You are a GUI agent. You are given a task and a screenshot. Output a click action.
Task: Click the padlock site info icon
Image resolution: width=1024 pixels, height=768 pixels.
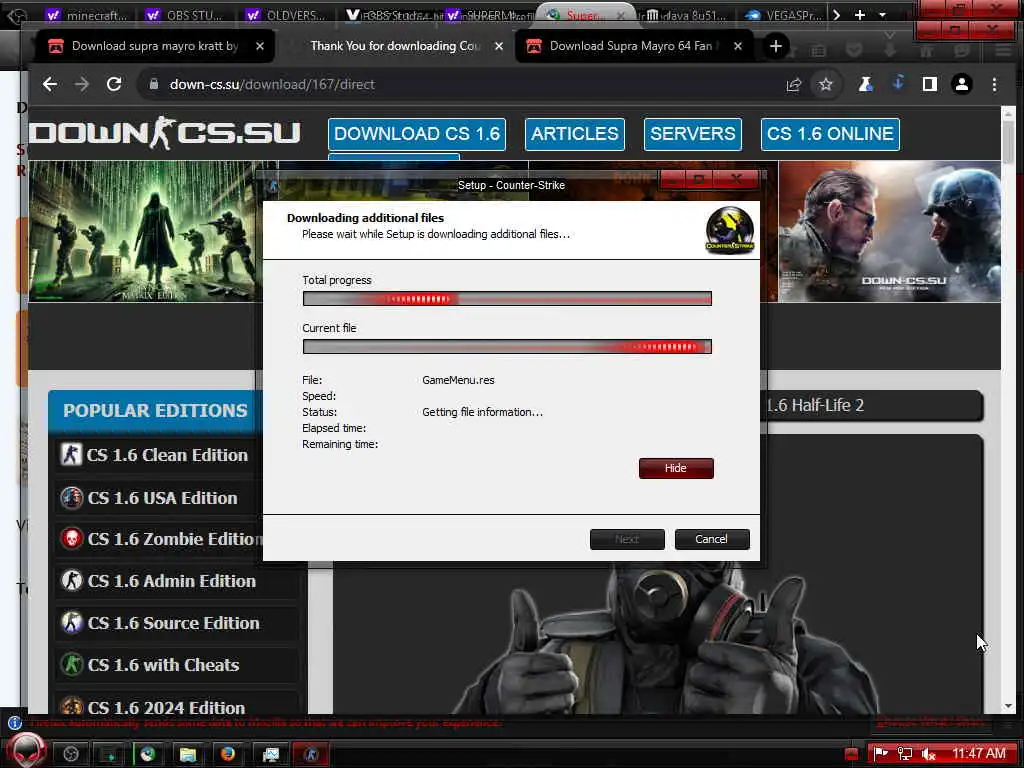pyautogui.click(x=154, y=84)
